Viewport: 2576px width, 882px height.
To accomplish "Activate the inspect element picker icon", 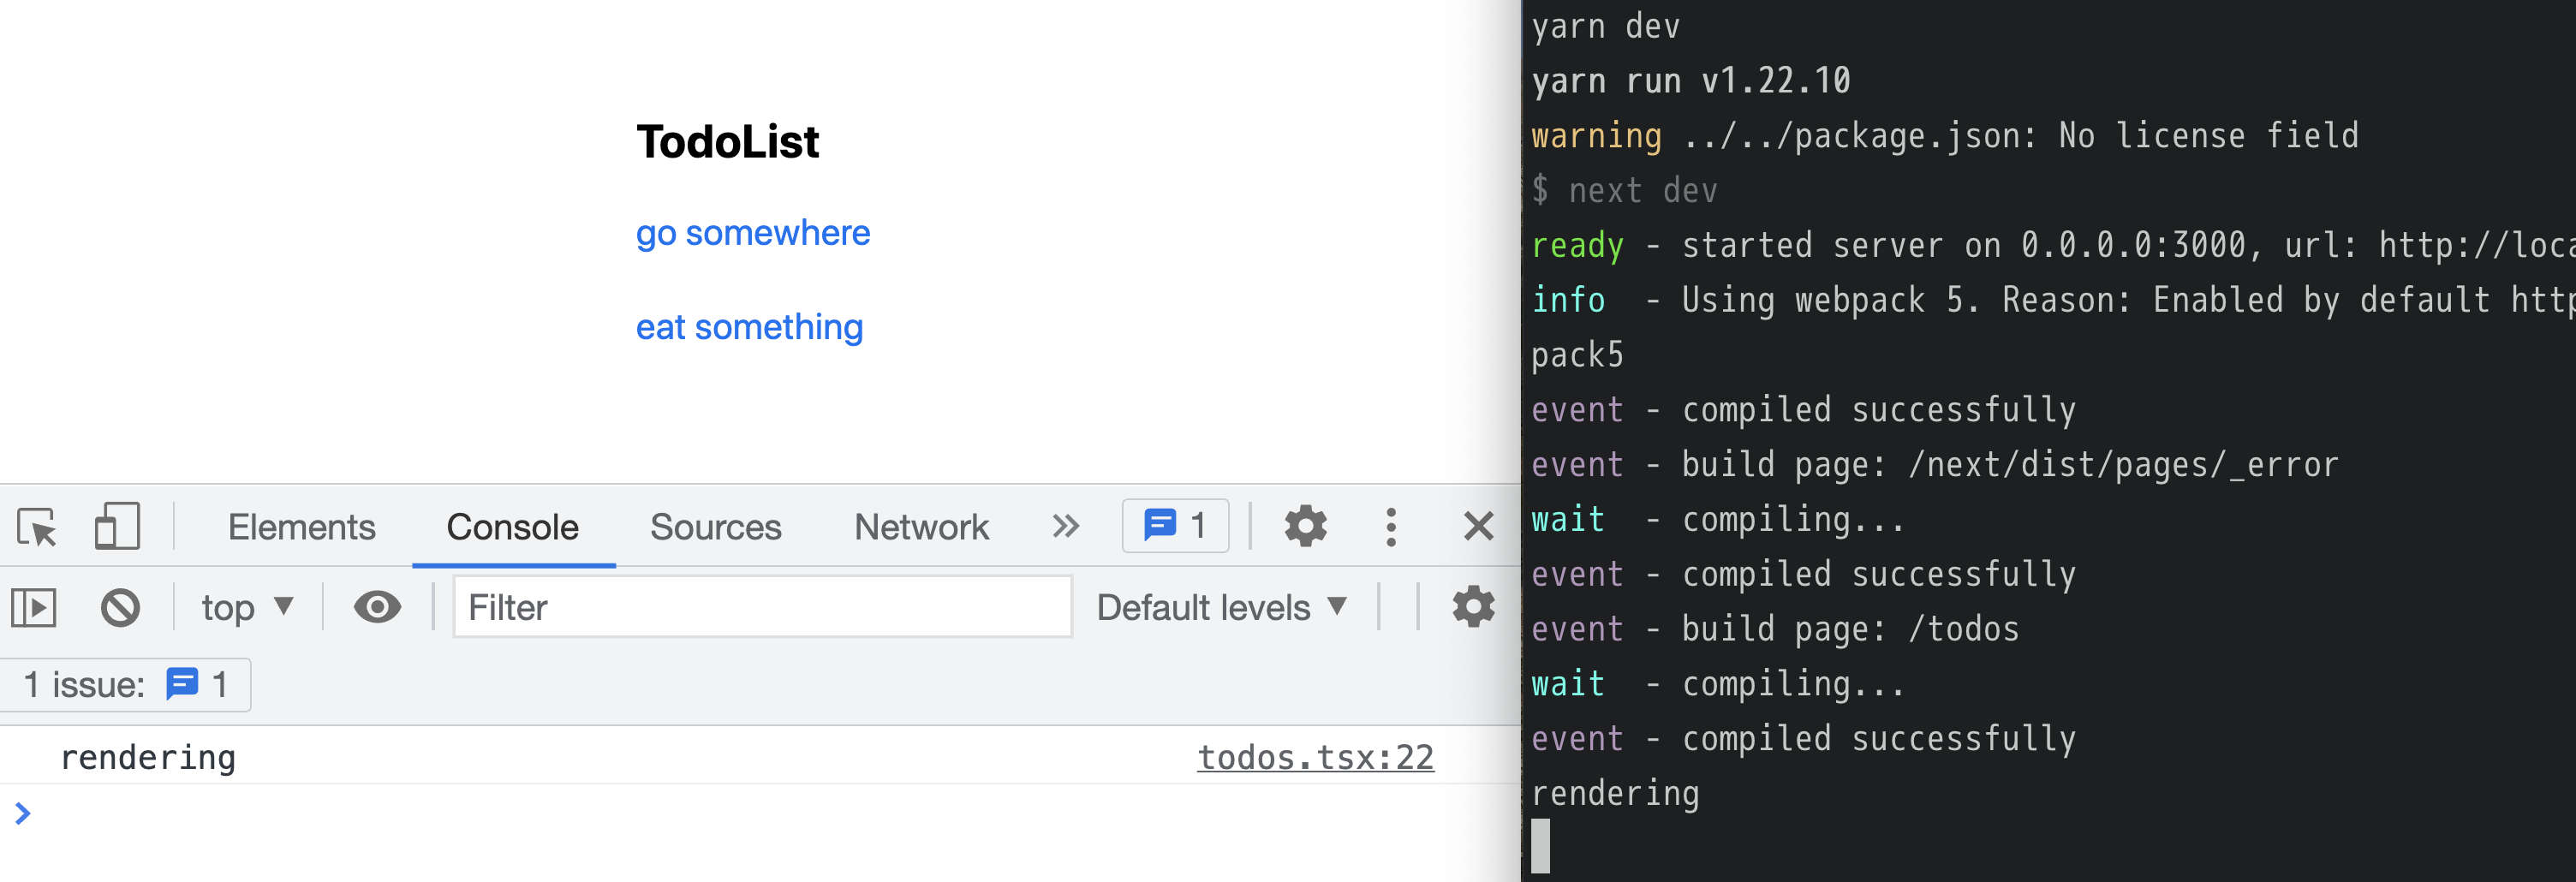I will (x=37, y=526).
